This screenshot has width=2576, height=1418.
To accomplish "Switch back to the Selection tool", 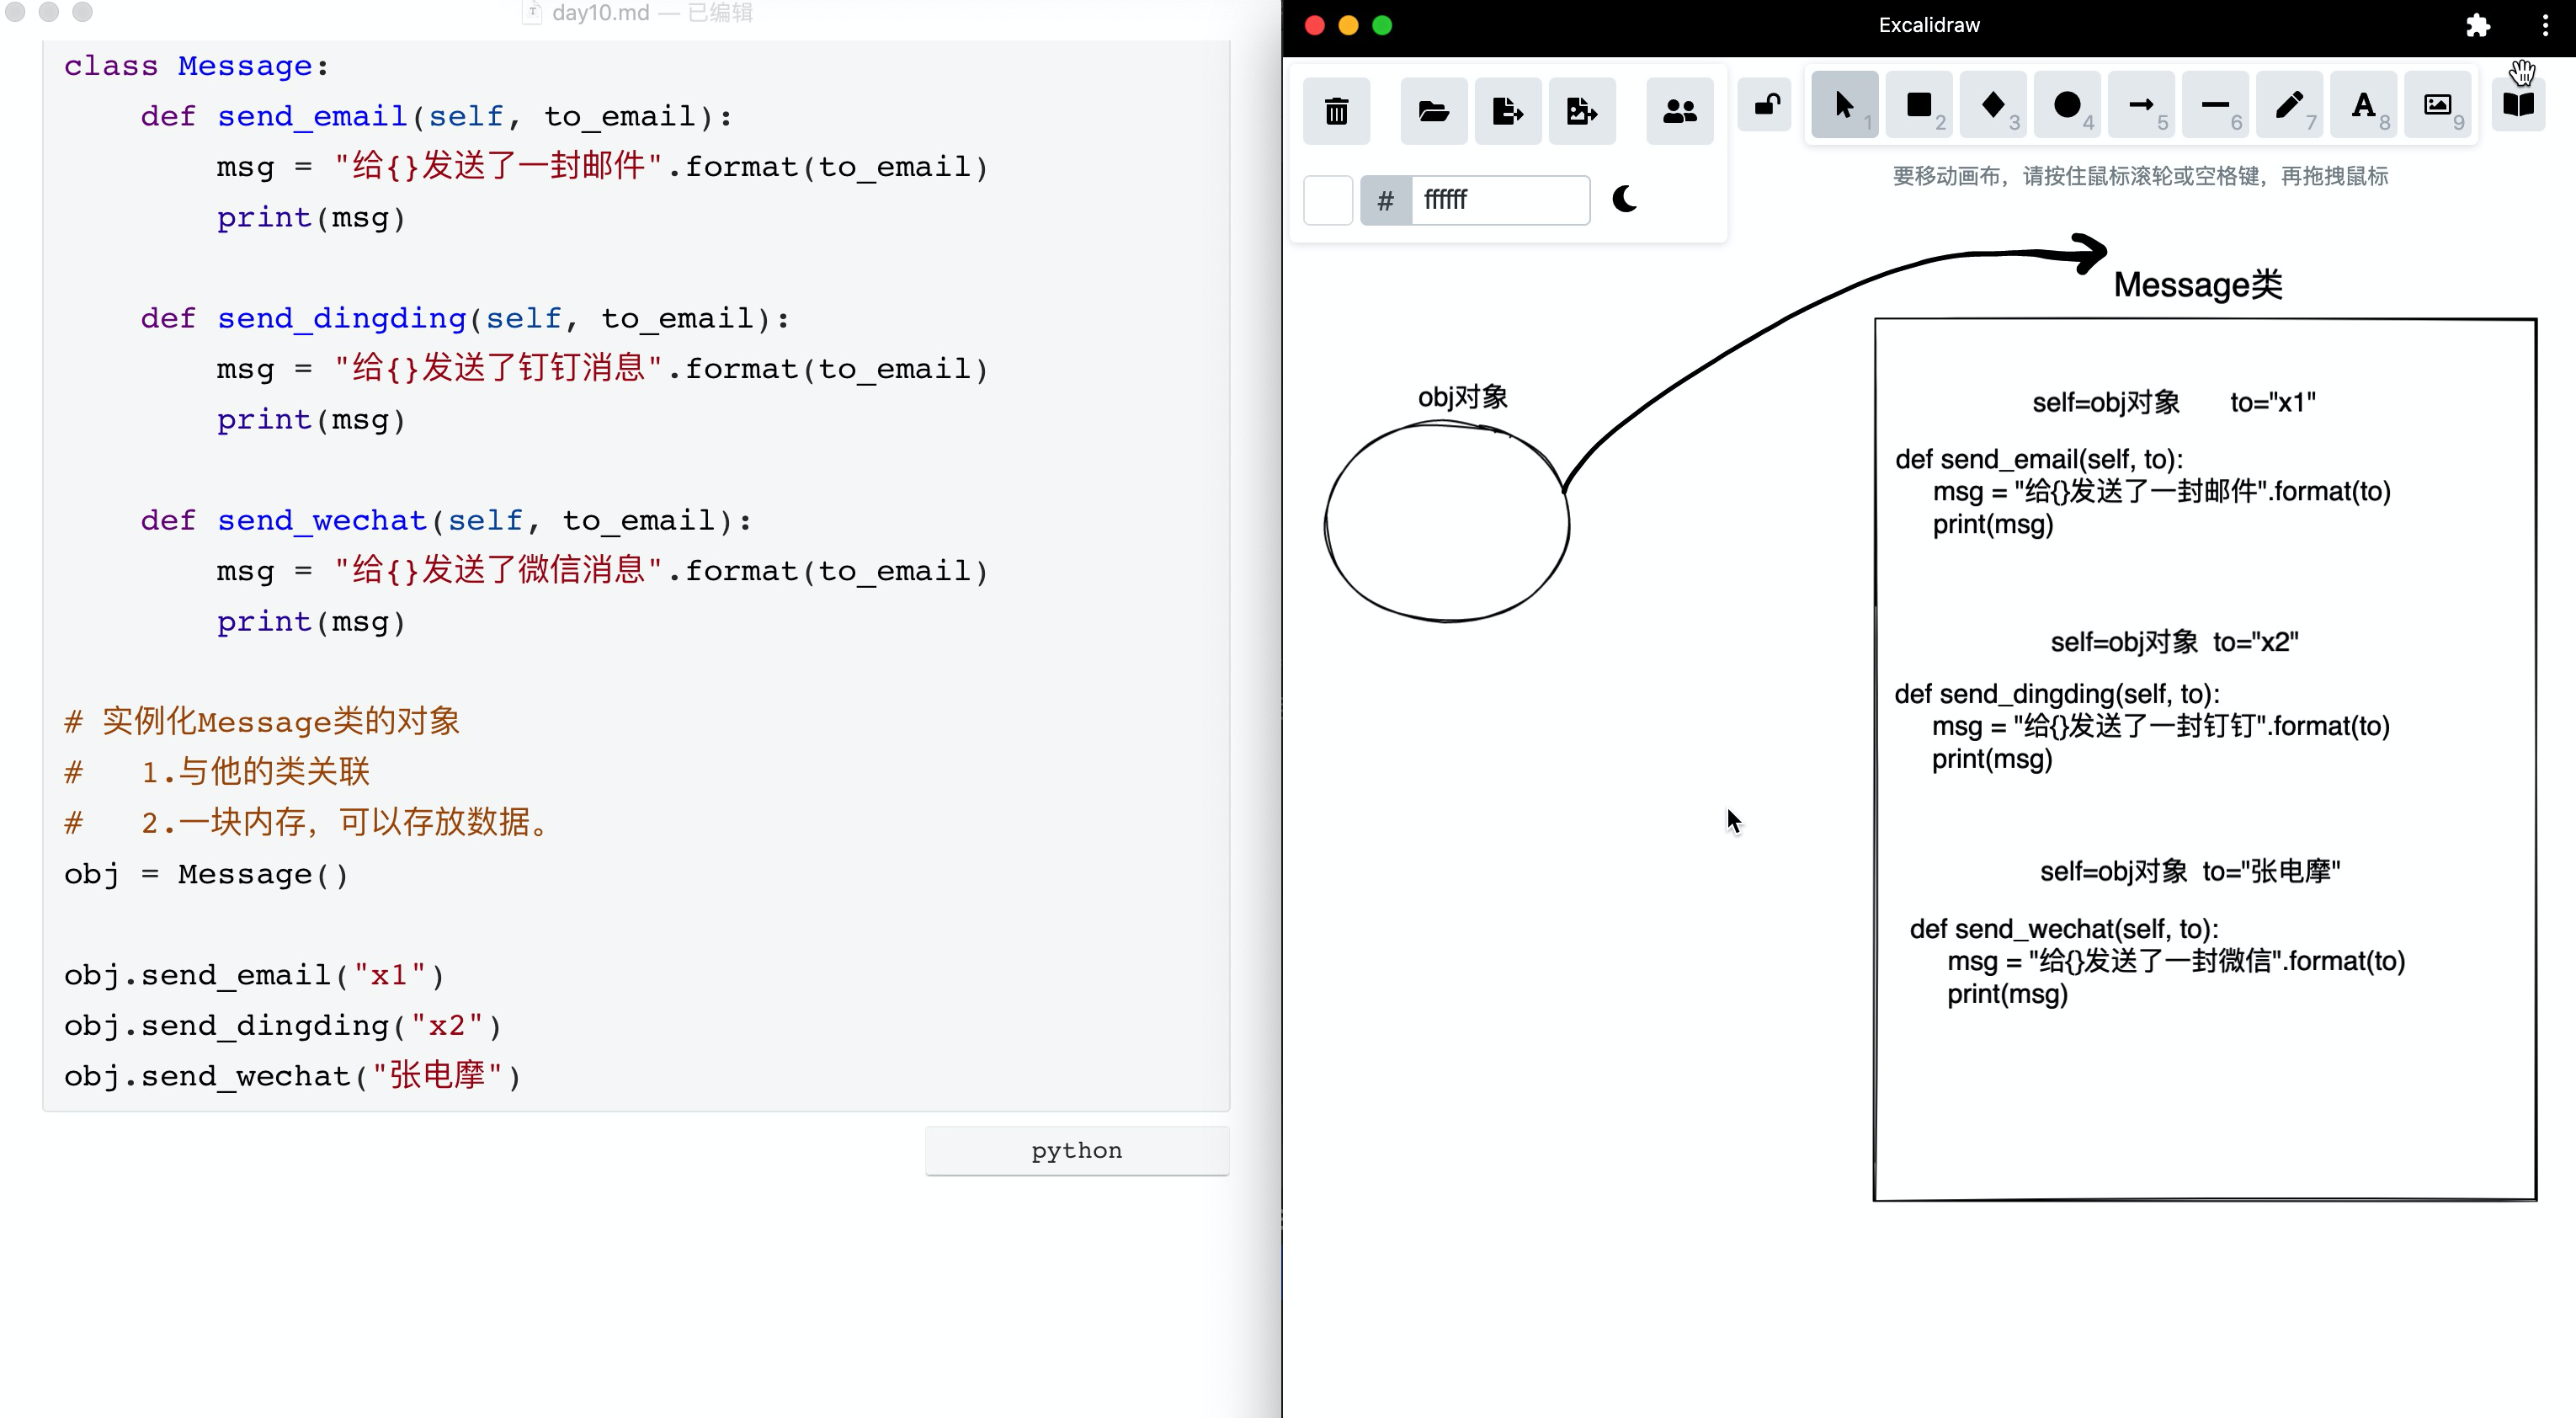I will tap(1845, 105).
